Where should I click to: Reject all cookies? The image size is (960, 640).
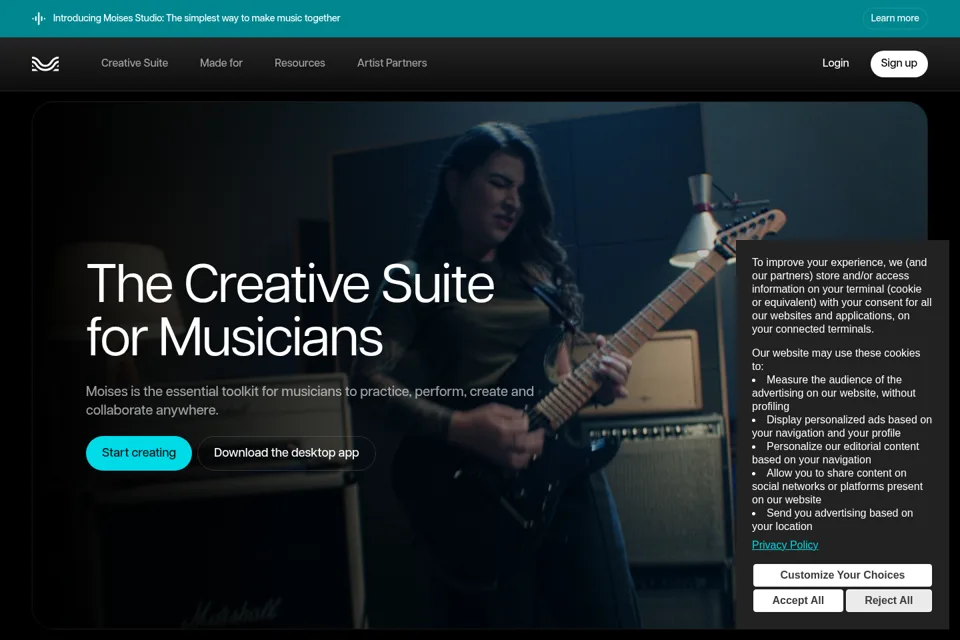888,601
